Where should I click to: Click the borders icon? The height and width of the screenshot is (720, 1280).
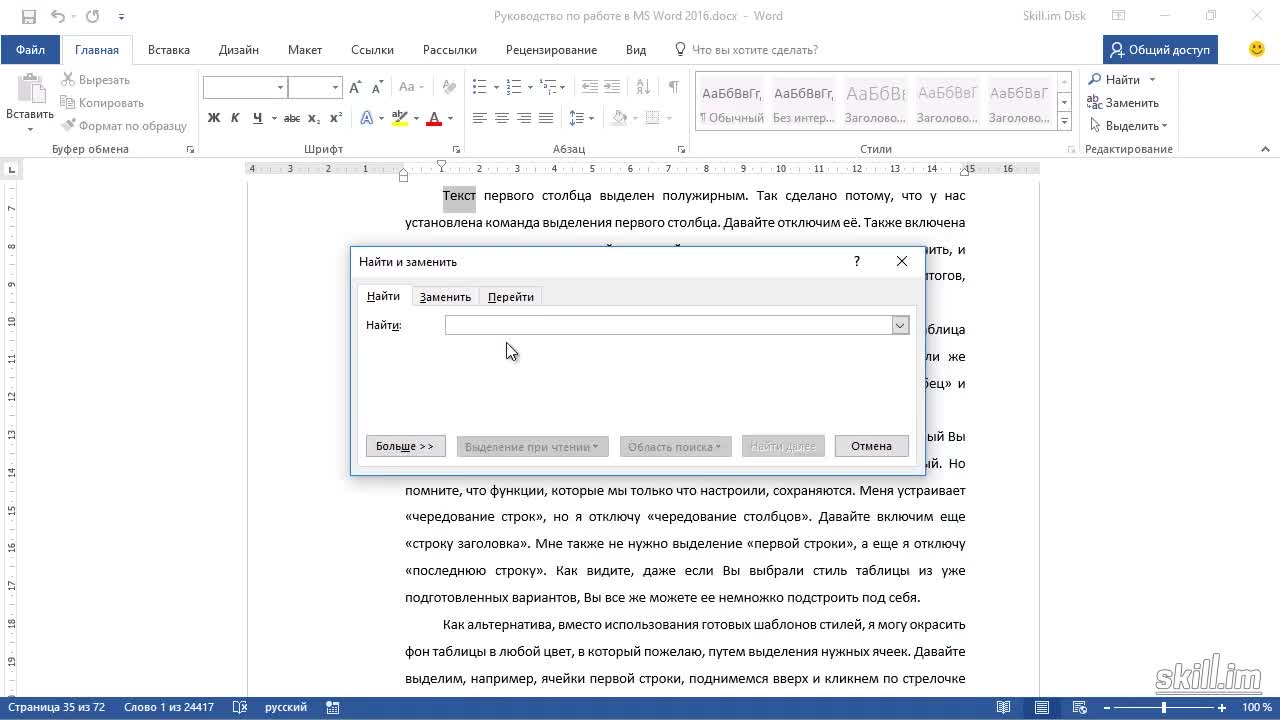point(652,118)
